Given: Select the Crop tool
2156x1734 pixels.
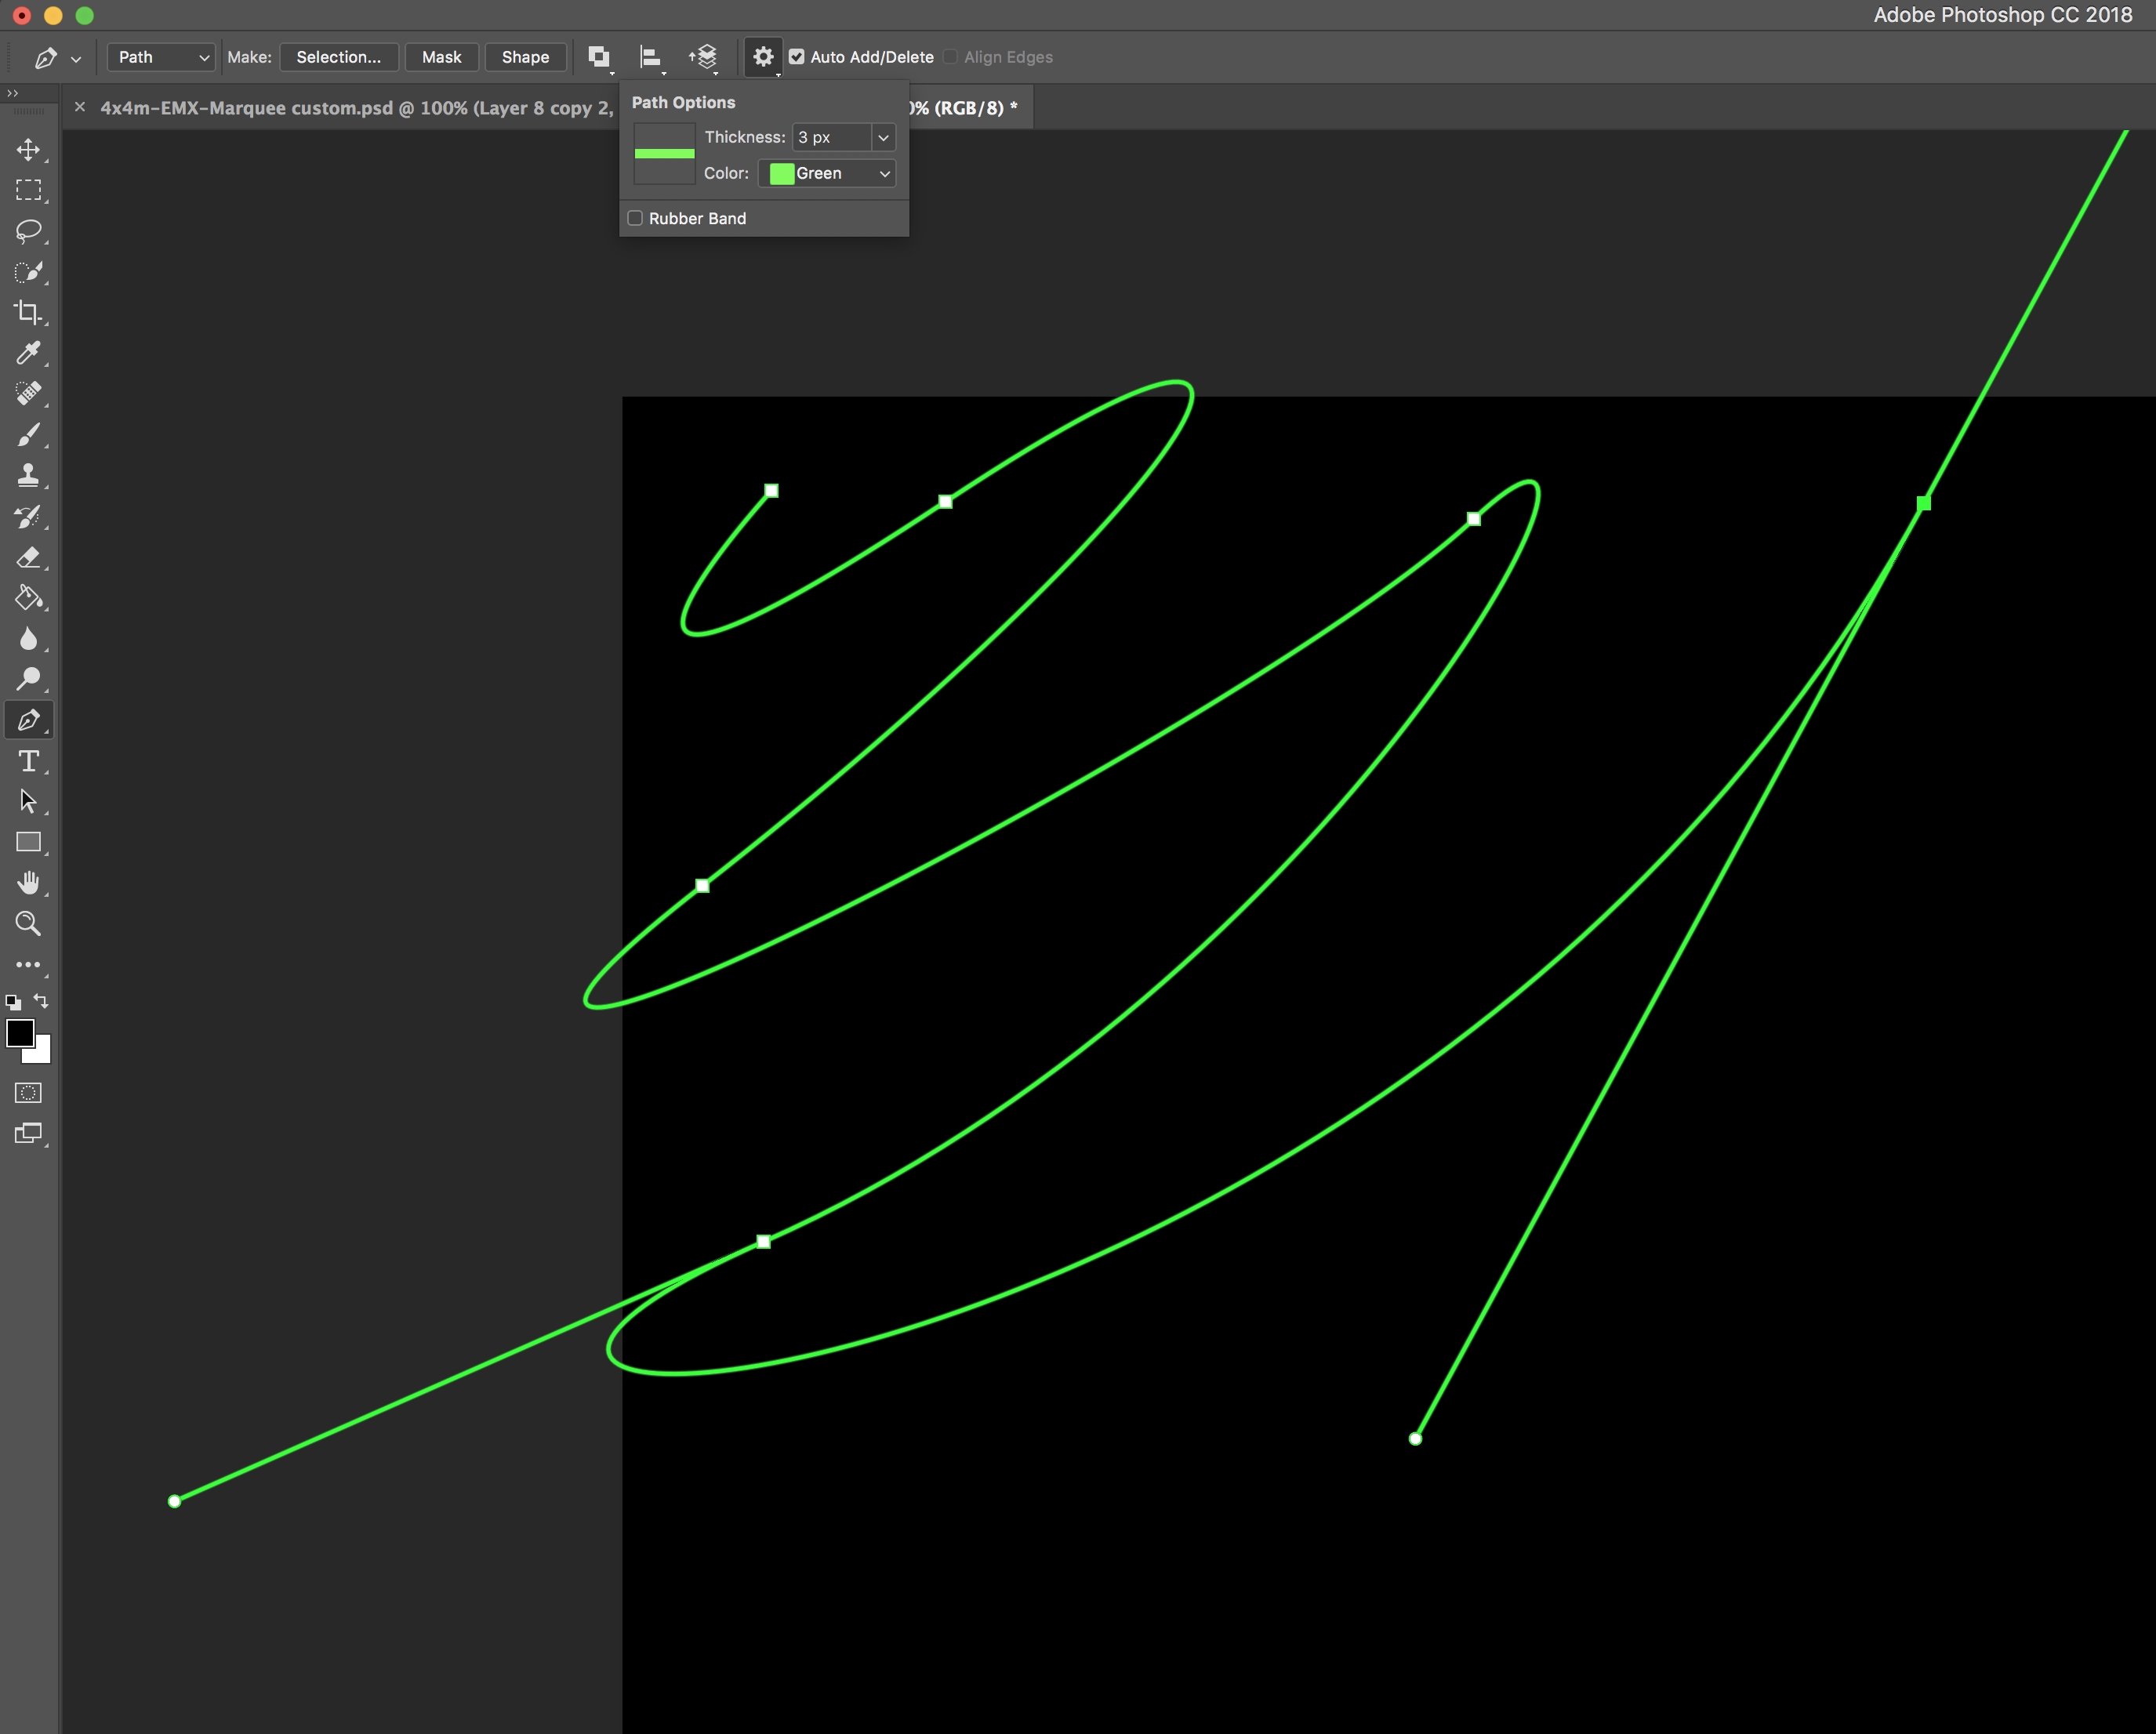Looking at the screenshot, I should [28, 313].
